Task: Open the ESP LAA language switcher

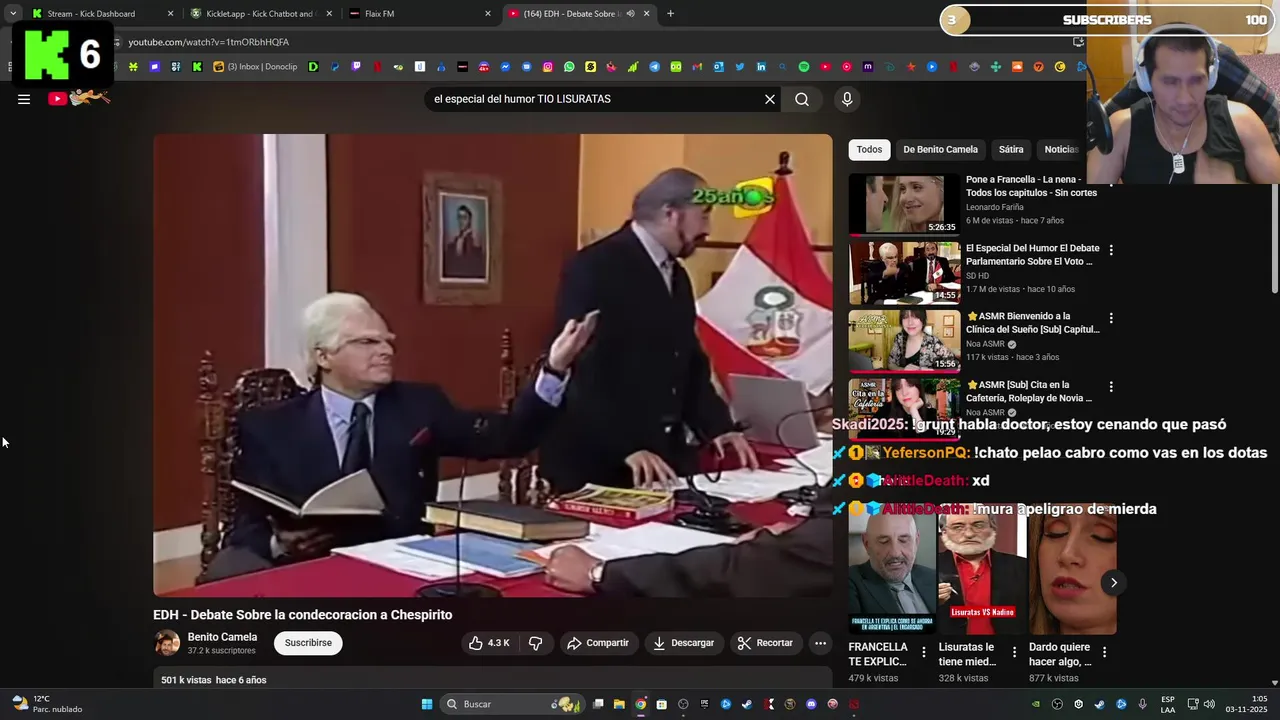Action: [1168, 704]
